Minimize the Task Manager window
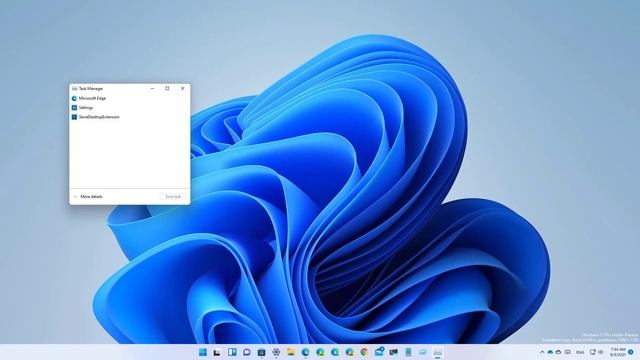Image resolution: width=640 pixels, height=360 pixels. (152, 89)
